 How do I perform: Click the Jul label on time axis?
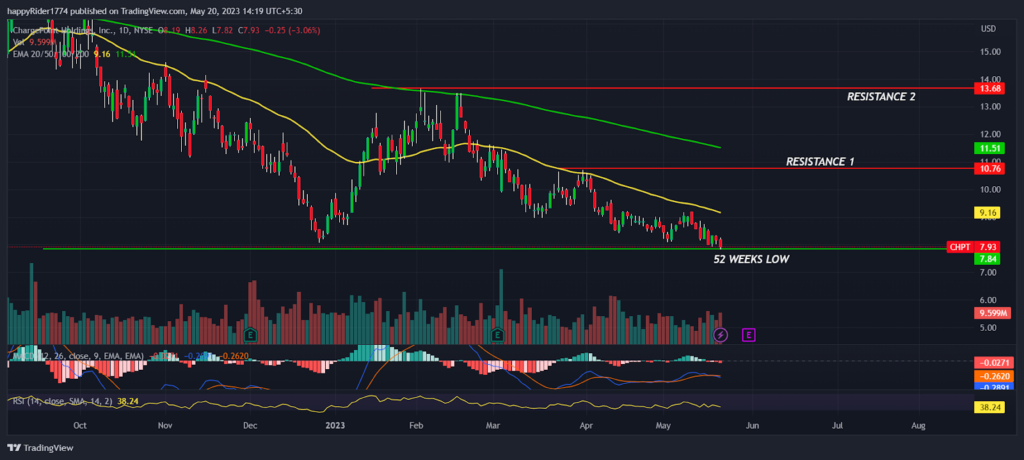[837, 425]
